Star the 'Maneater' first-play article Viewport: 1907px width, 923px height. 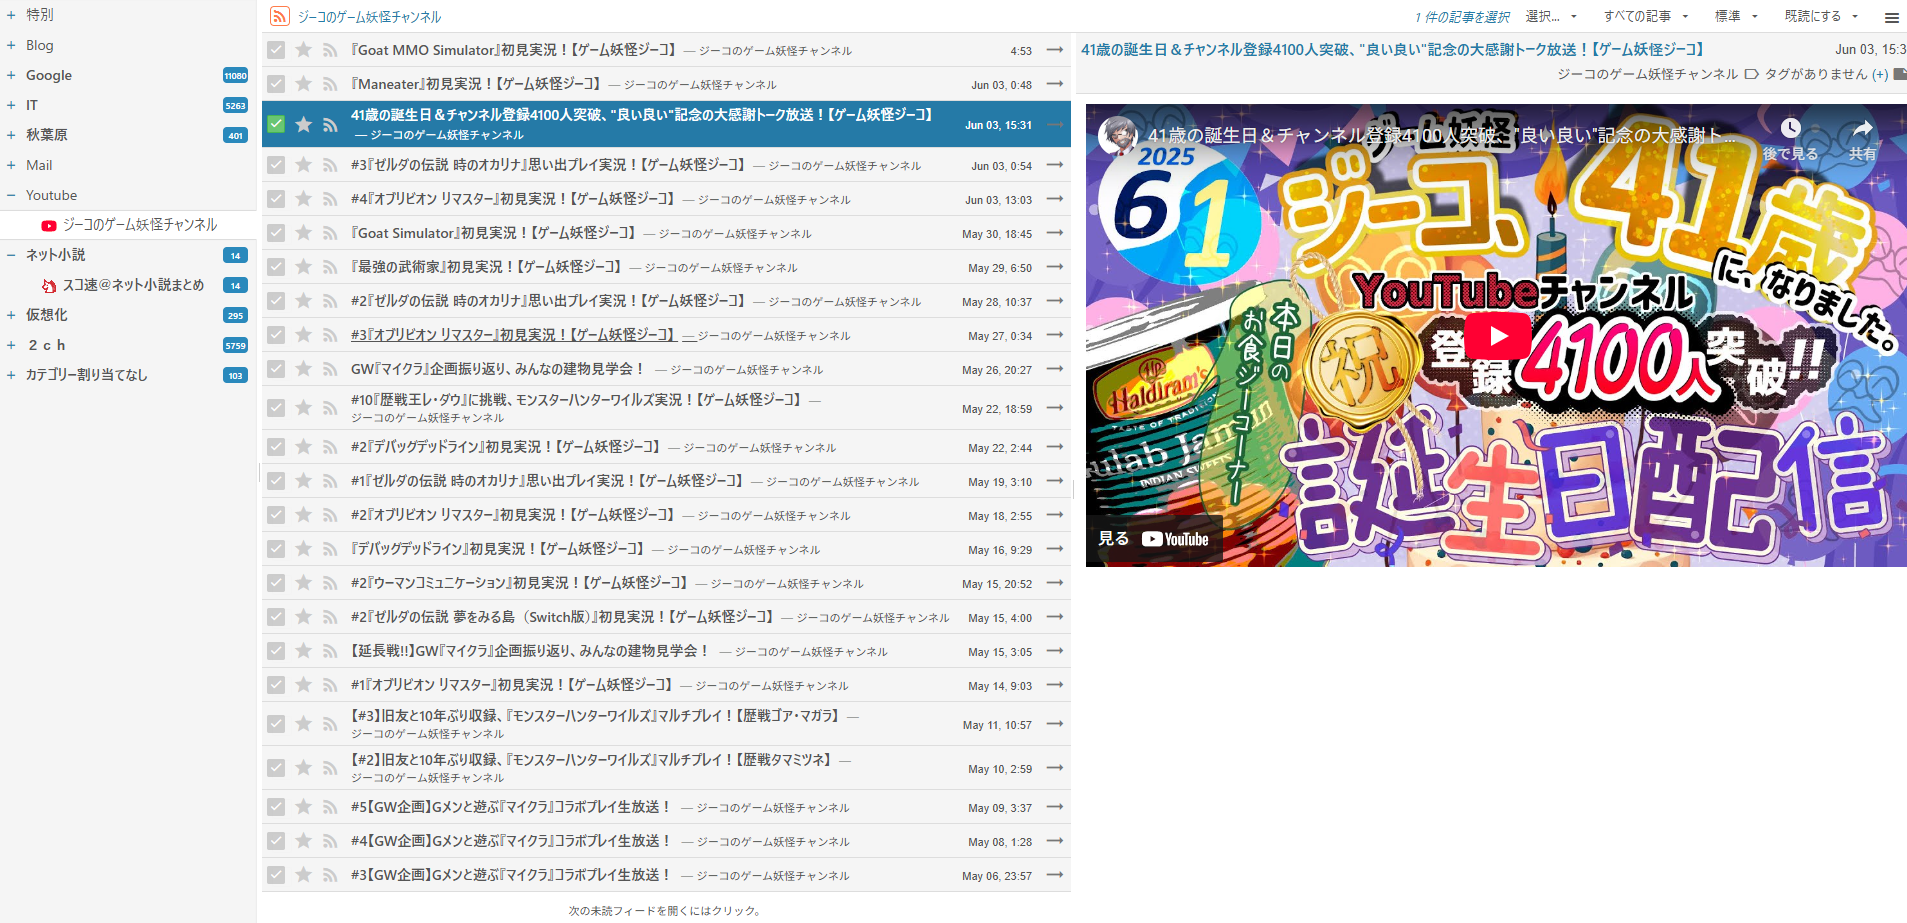click(x=304, y=84)
